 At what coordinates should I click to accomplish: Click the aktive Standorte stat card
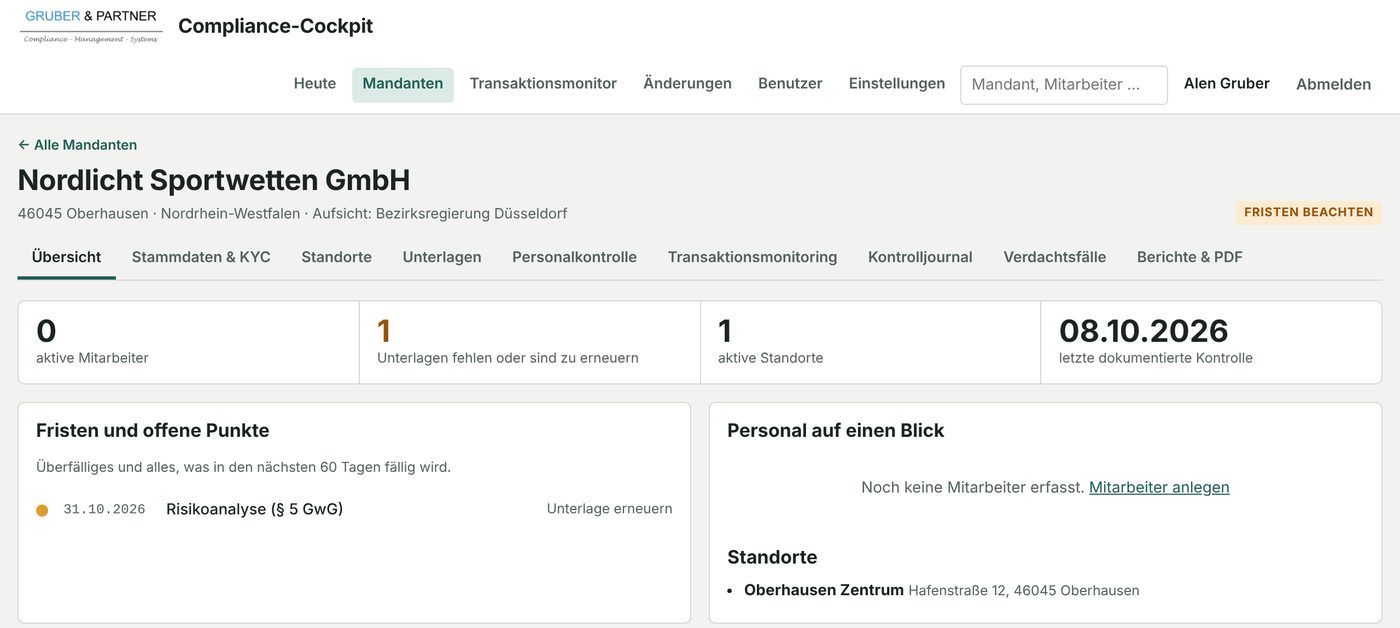[x=871, y=342]
